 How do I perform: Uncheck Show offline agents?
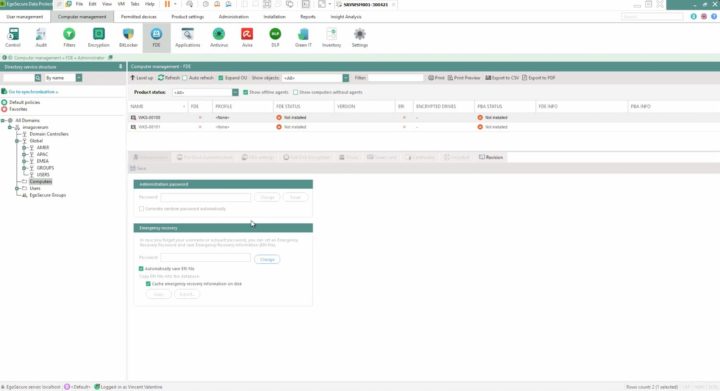(246, 92)
